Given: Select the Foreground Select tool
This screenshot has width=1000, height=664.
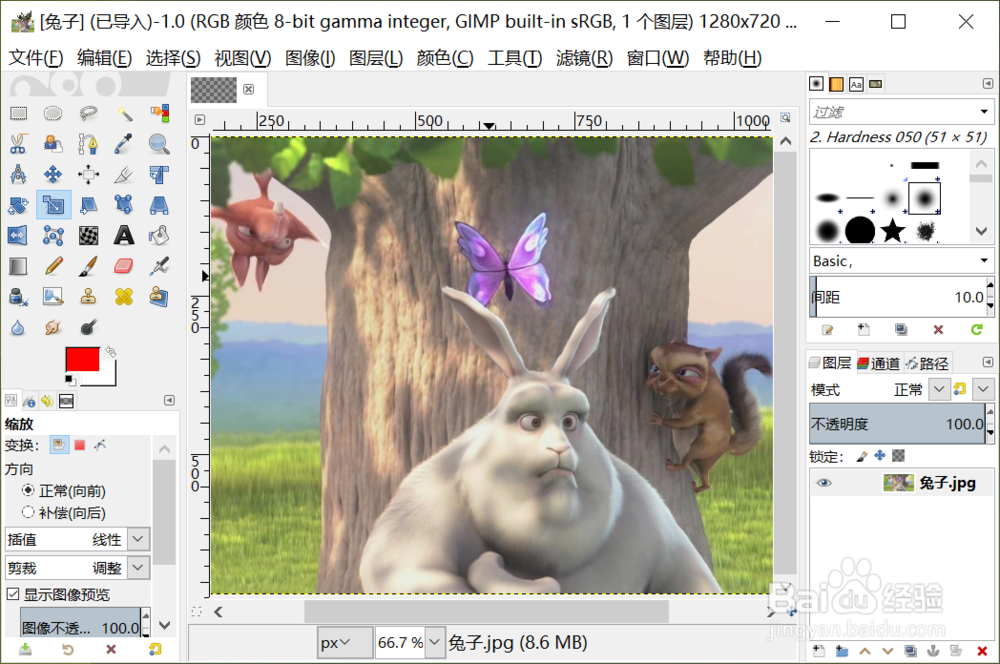Looking at the screenshot, I should [53, 144].
